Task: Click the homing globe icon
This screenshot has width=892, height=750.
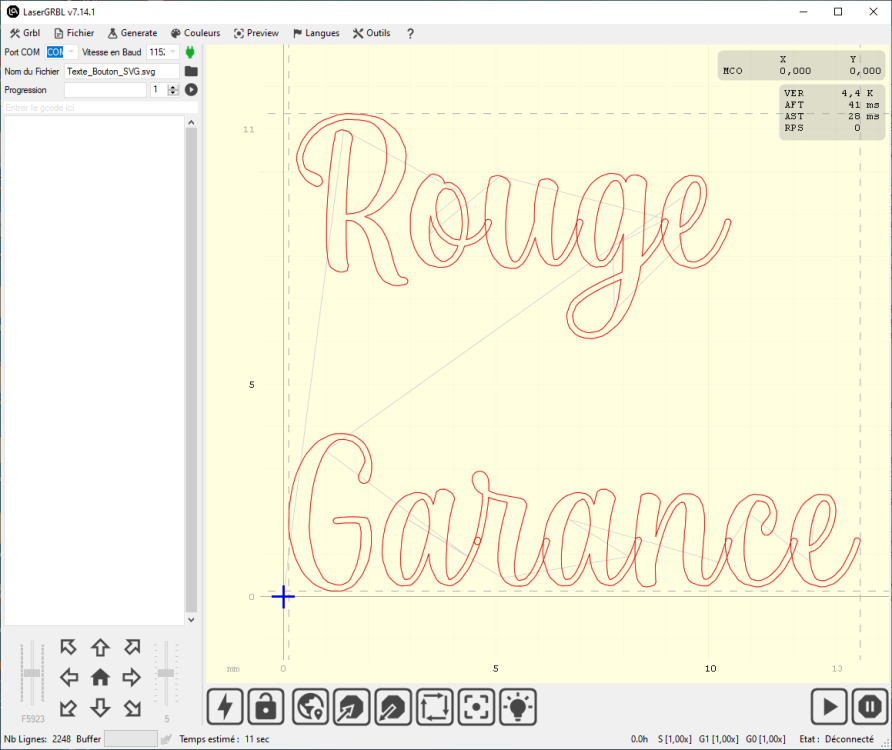Action: tap(308, 707)
